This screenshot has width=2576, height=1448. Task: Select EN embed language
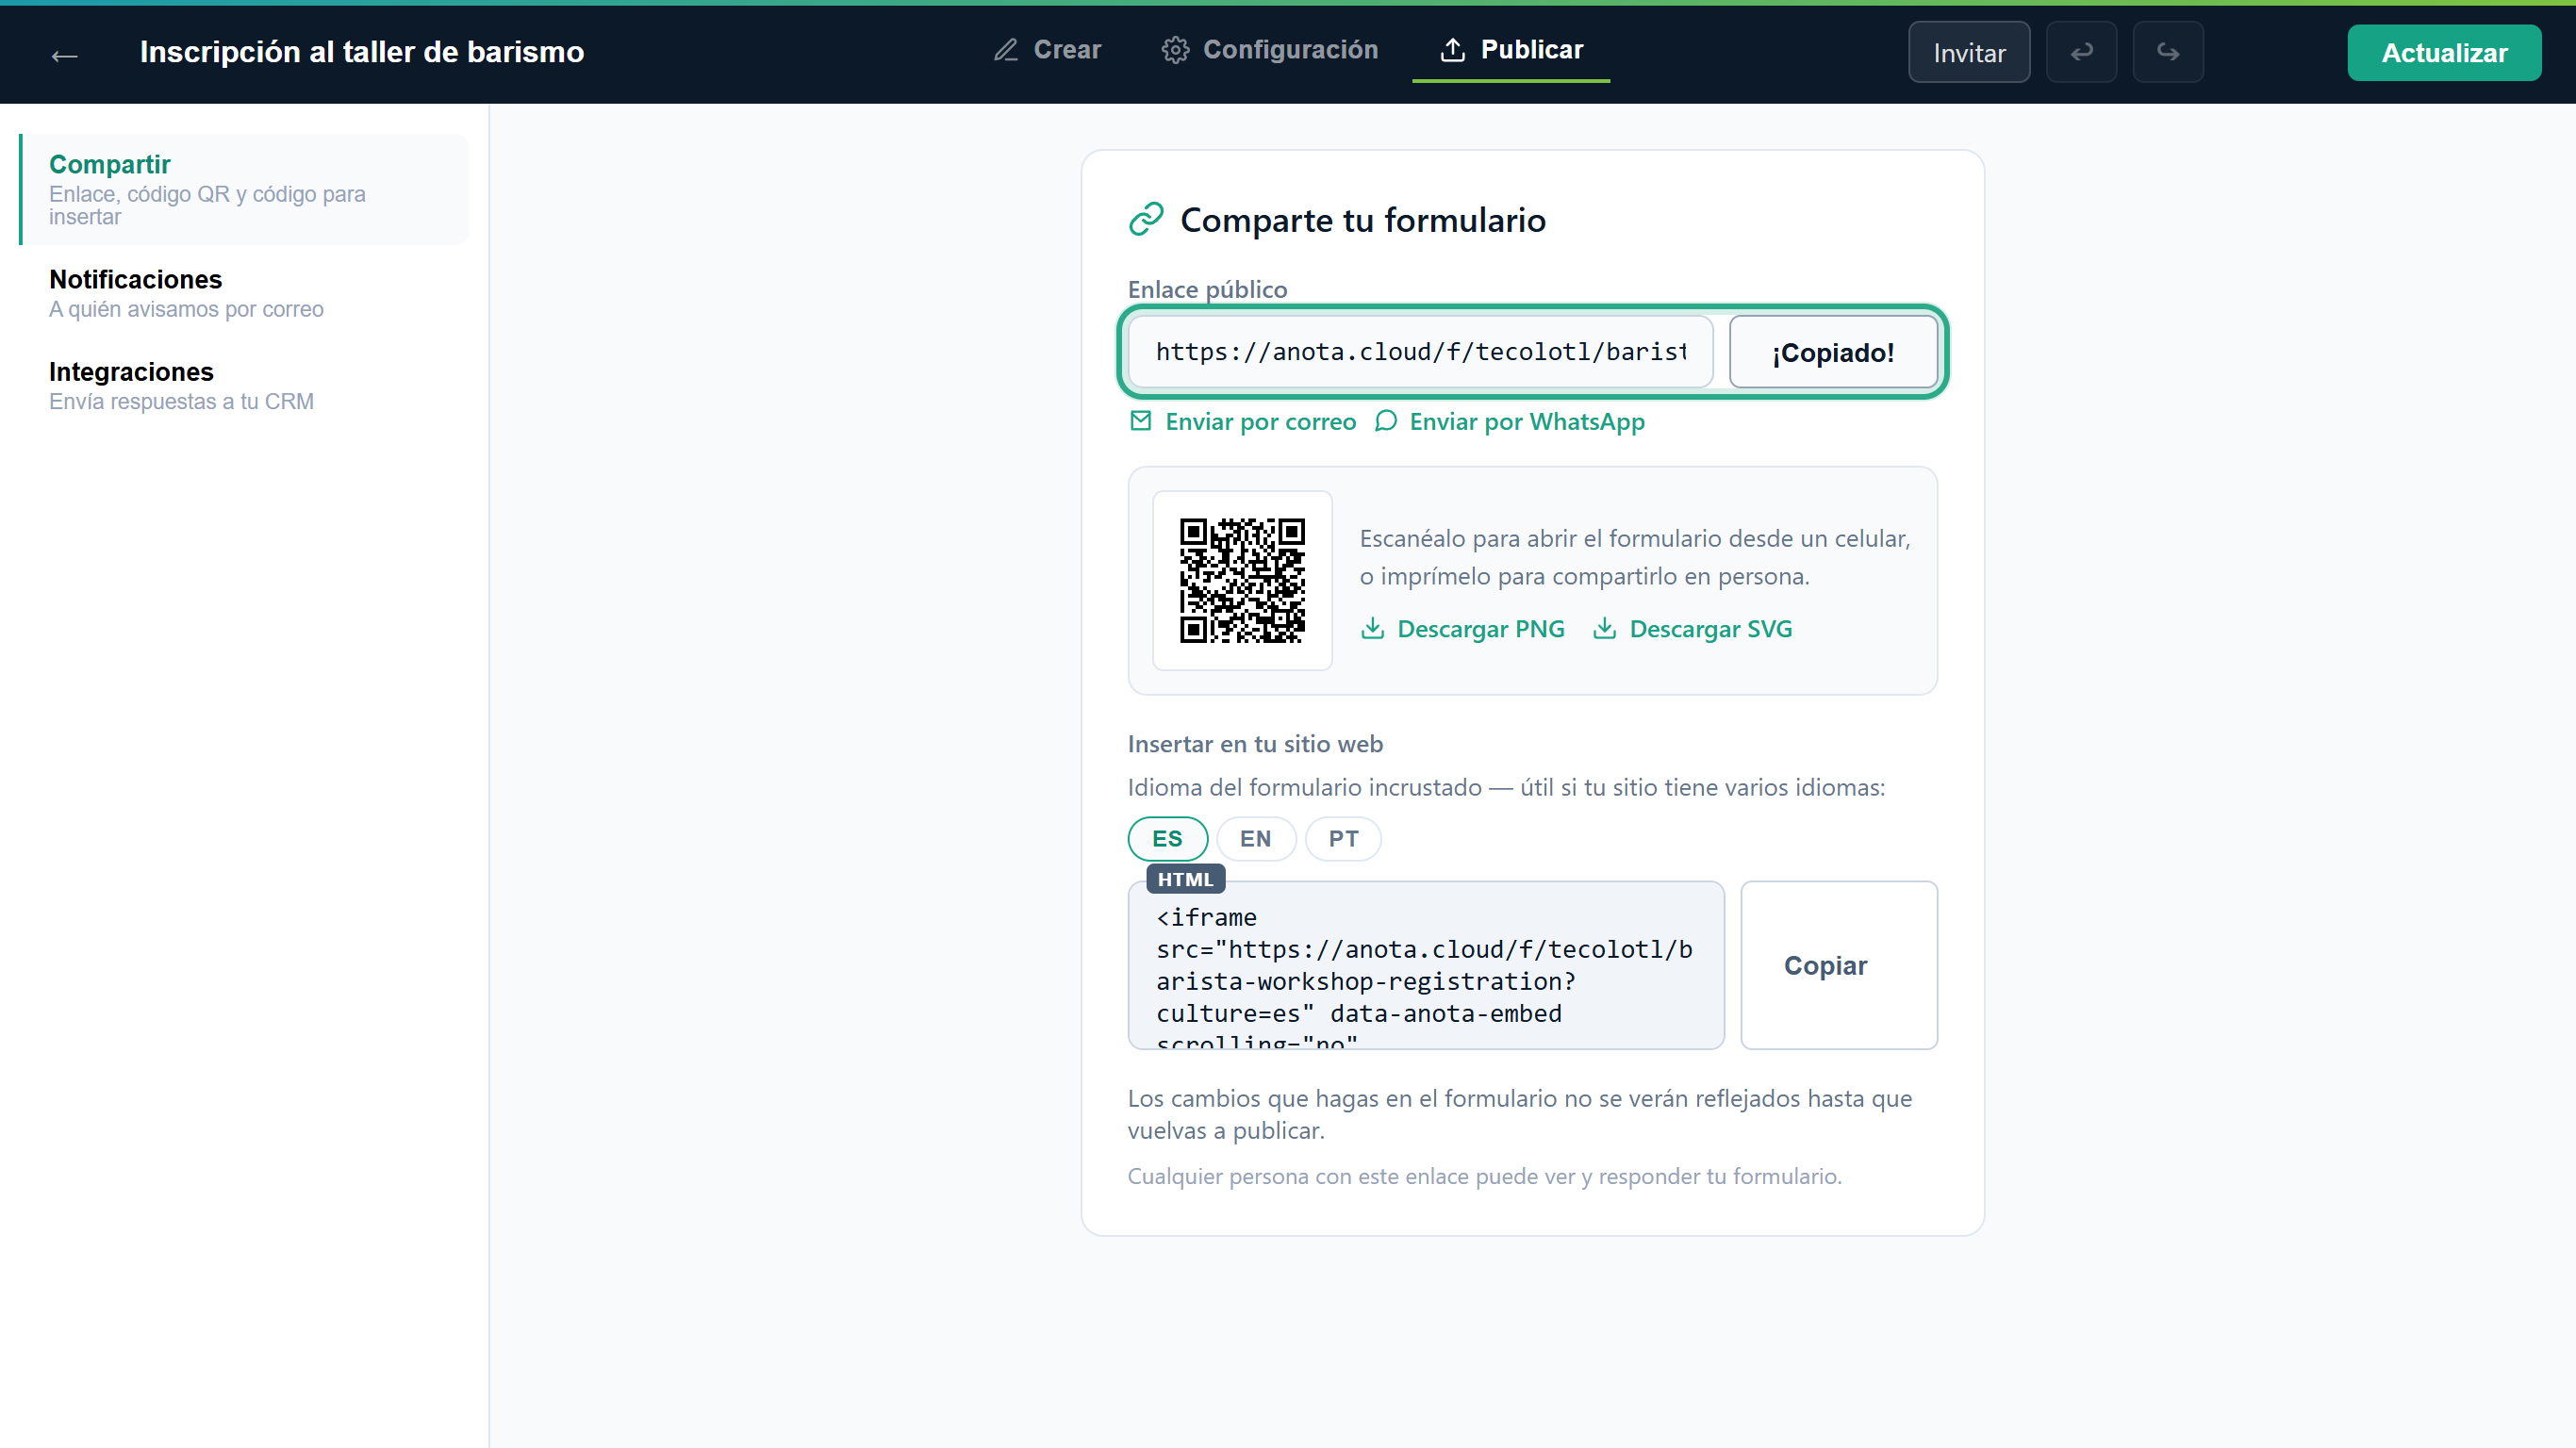tap(1255, 838)
